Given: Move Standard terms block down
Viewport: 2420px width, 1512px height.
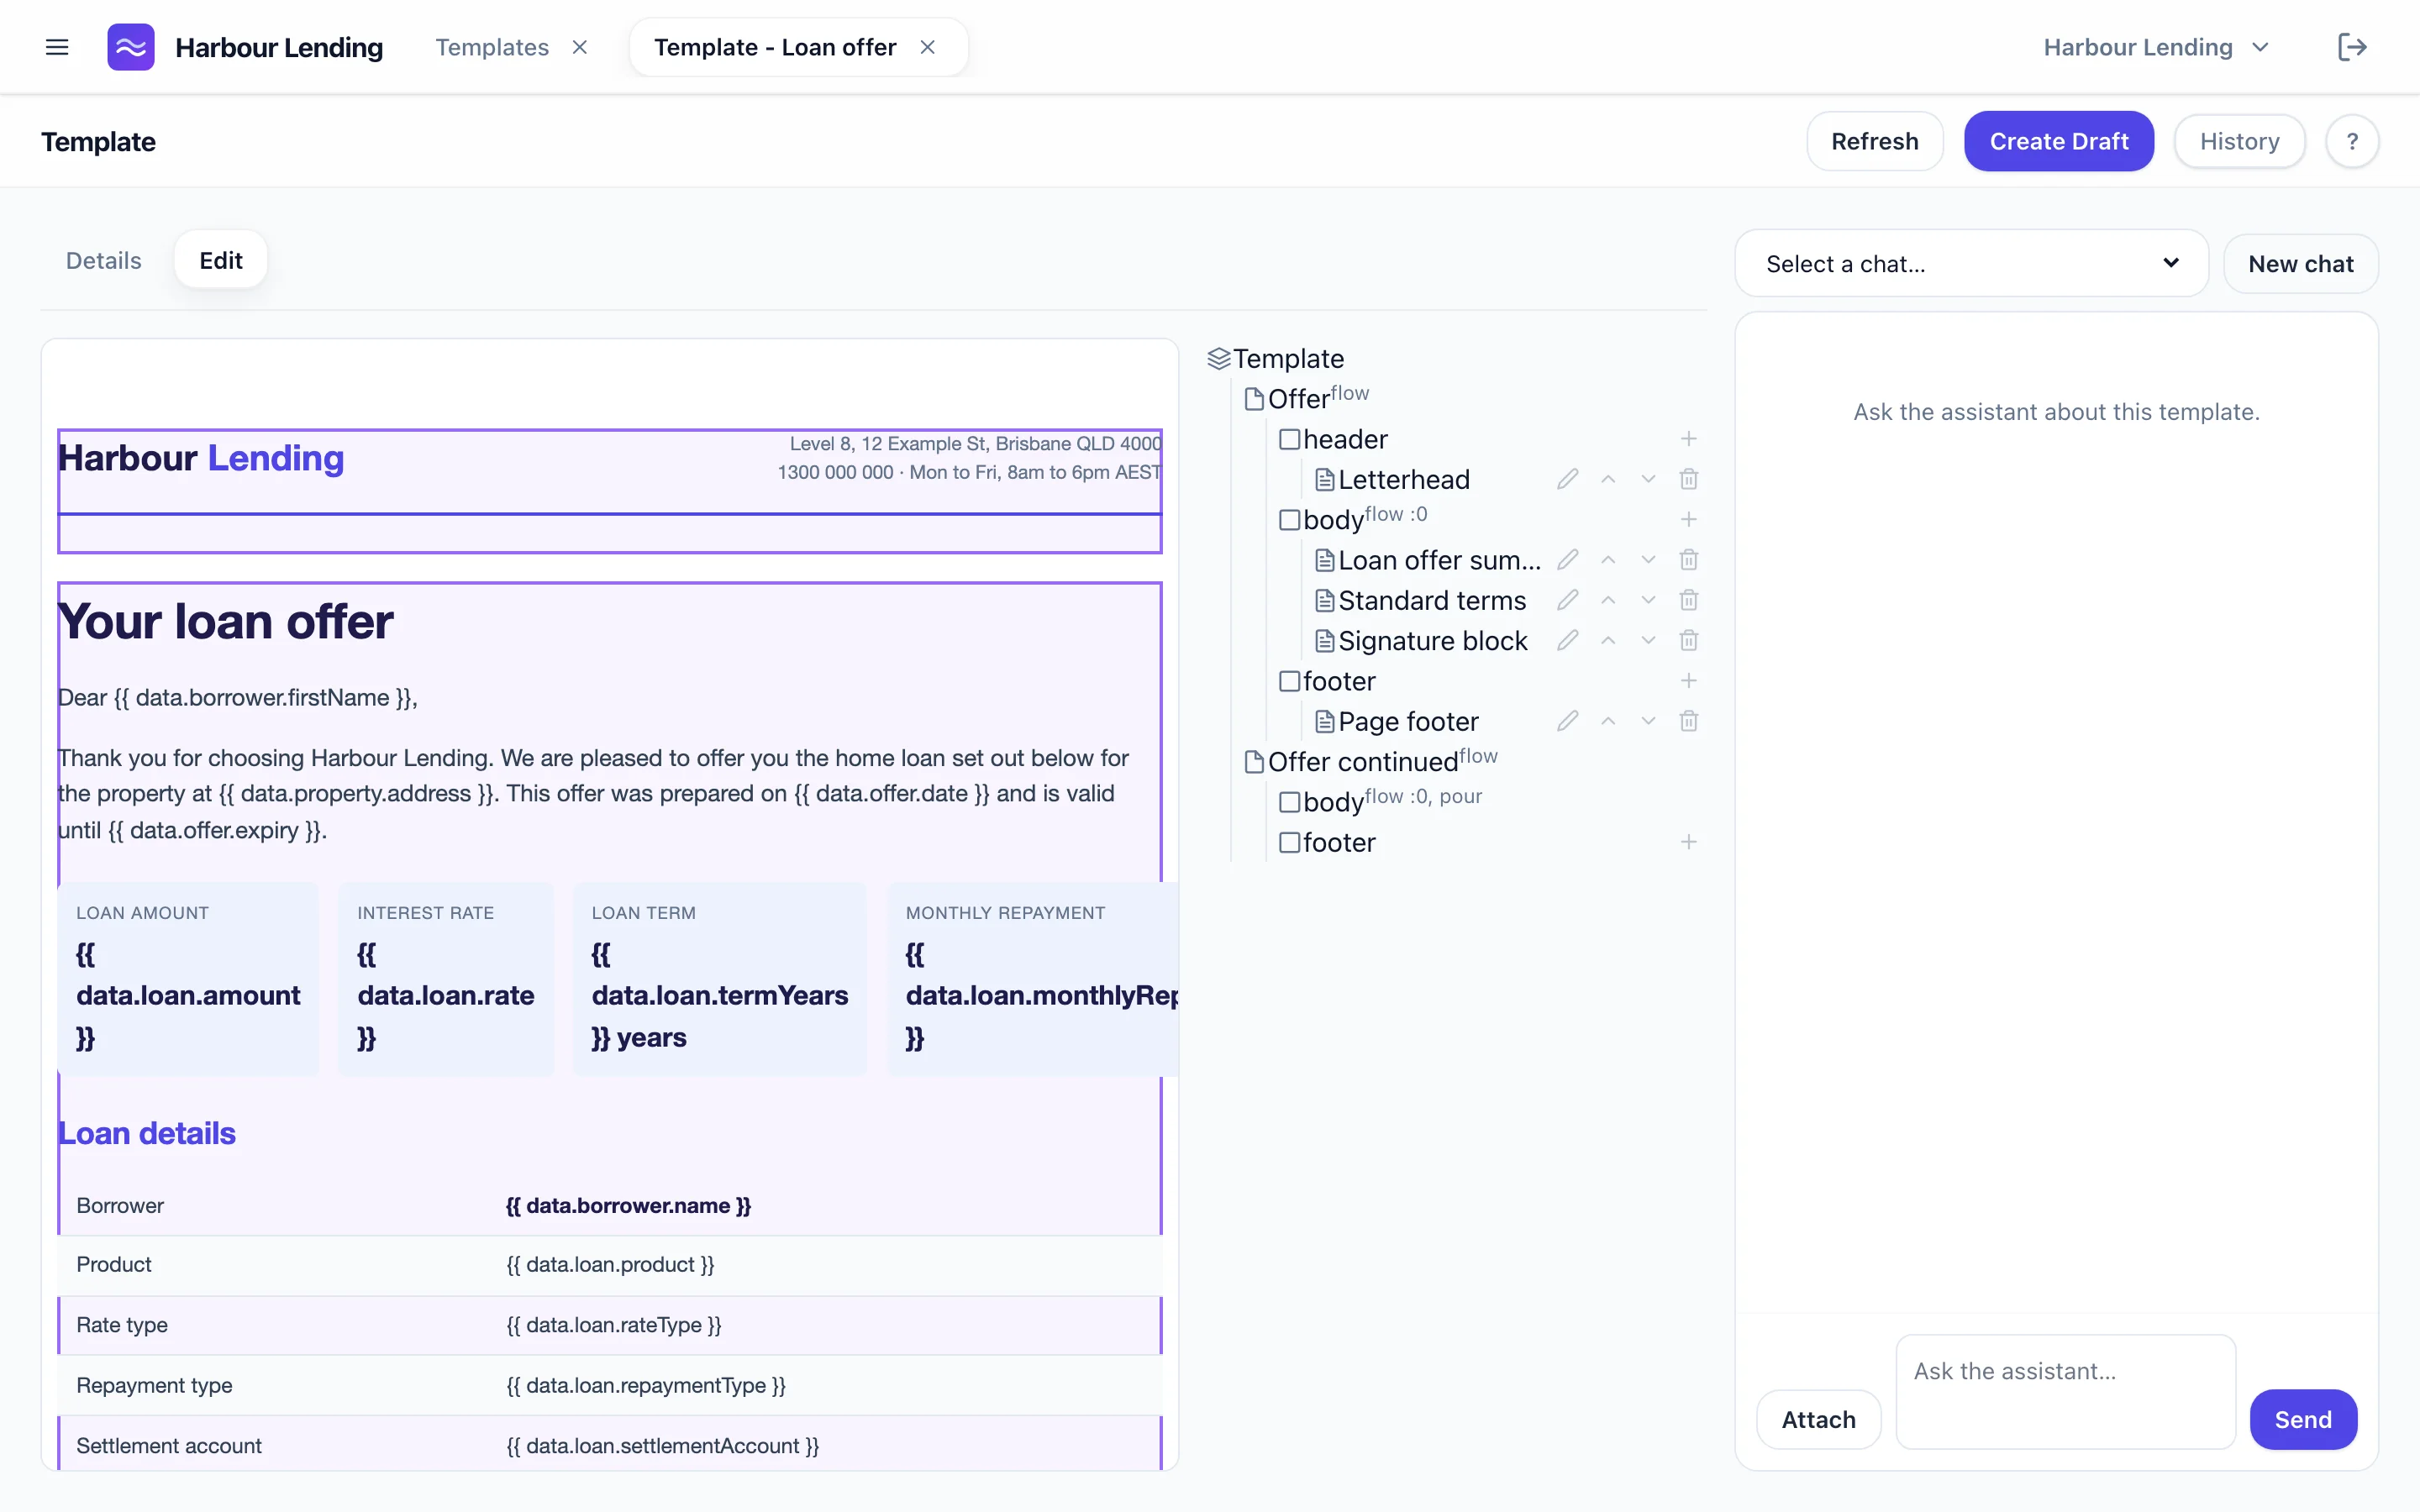Looking at the screenshot, I should point(1648,600).
